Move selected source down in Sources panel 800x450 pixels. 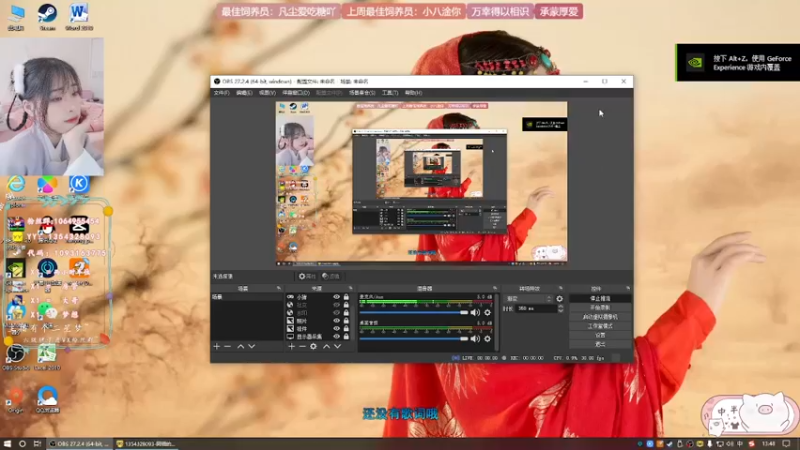[x=337, y=346]
